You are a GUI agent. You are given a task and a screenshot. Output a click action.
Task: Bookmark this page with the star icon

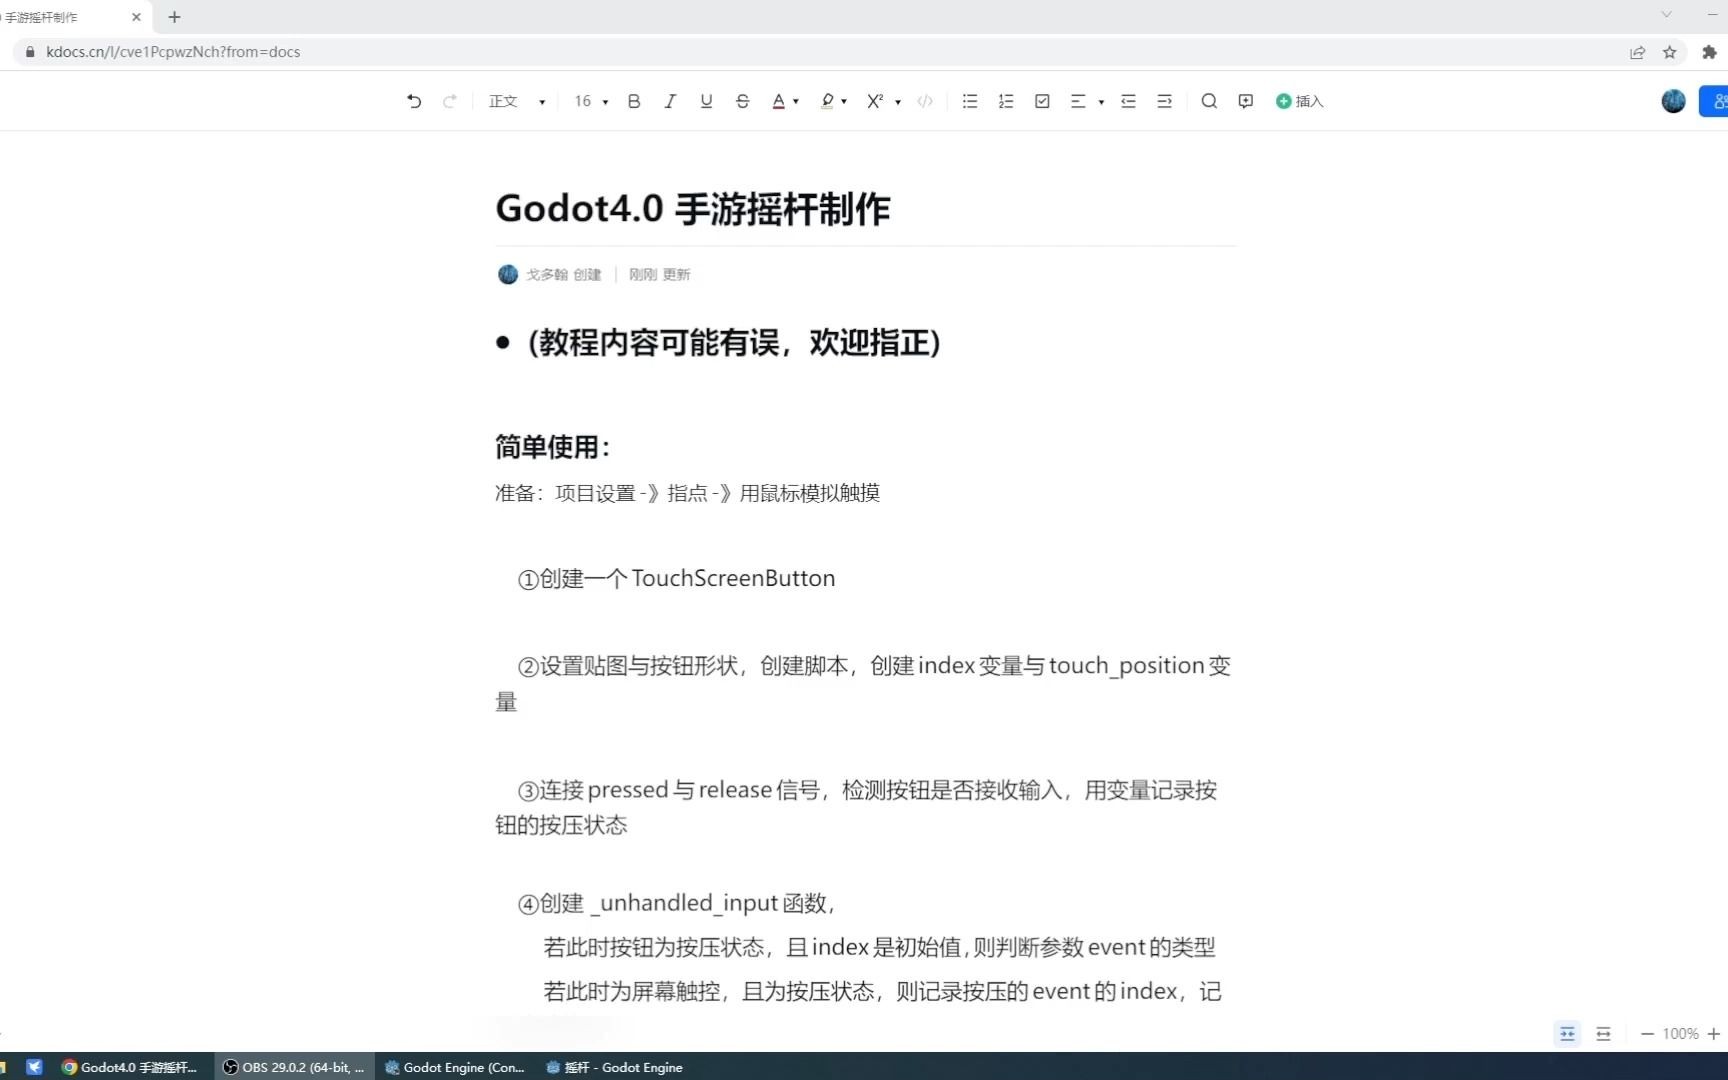click(1669, 52)
